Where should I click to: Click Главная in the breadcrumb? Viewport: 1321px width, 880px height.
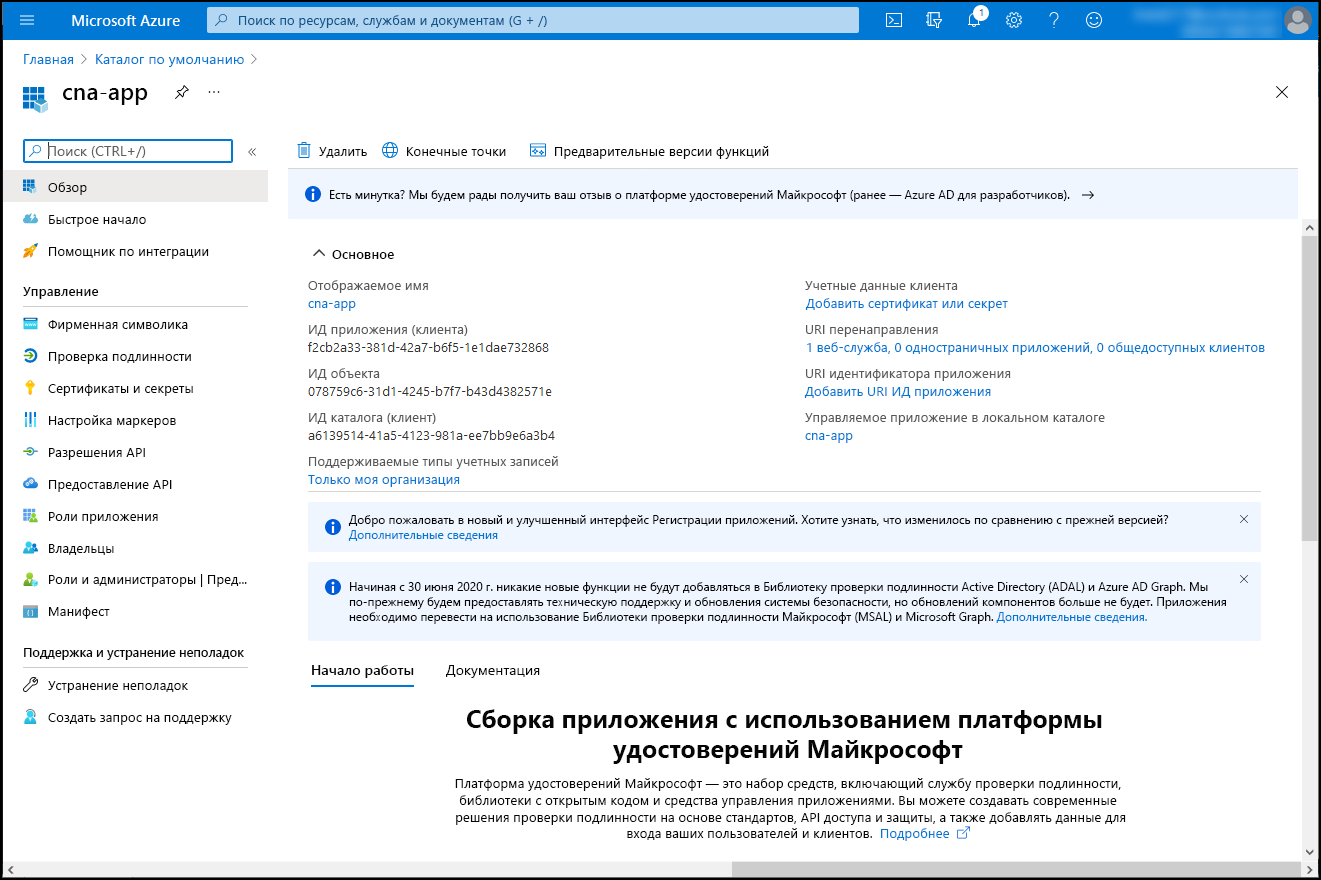click(x=48, y=59)
